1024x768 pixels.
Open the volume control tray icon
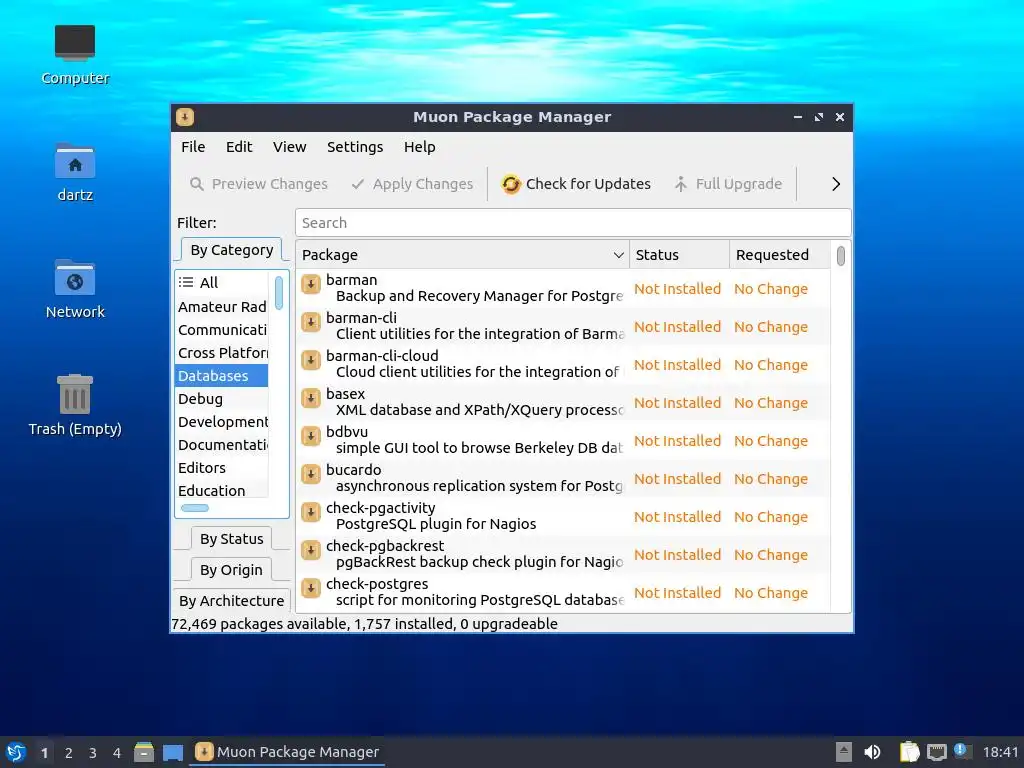(x=872, y=752)
